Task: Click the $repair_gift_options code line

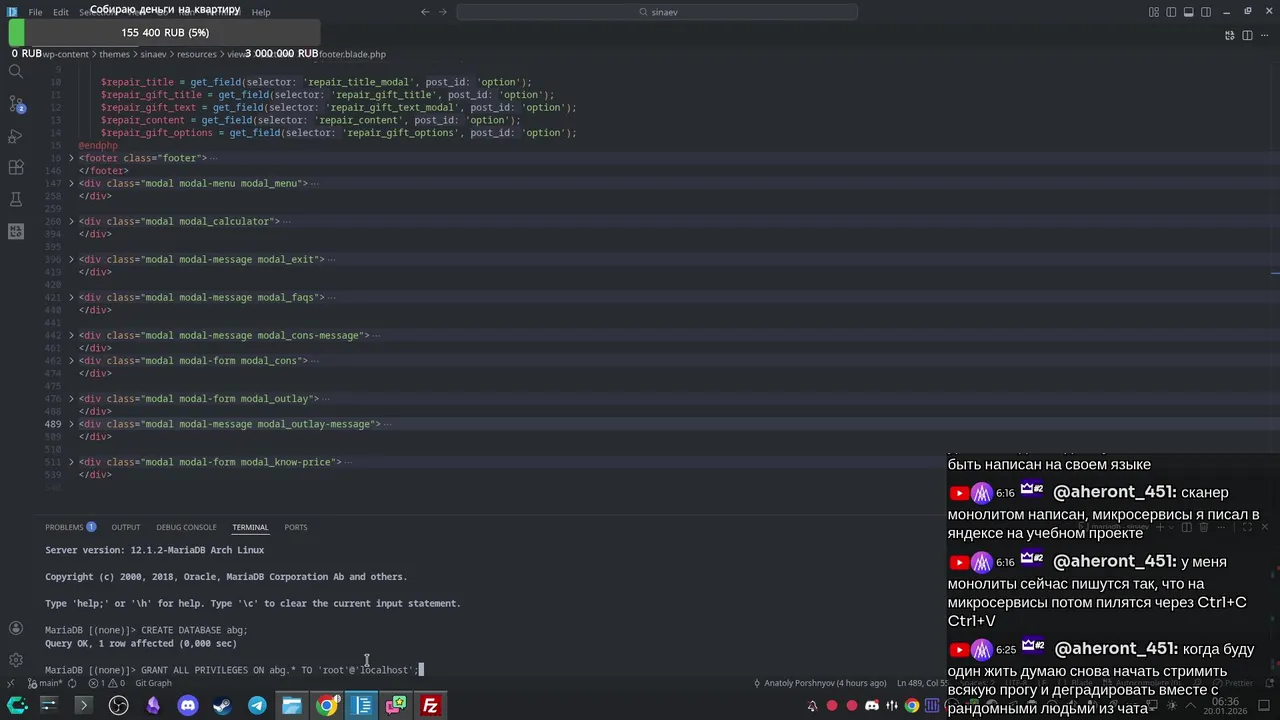Action: 338,133
